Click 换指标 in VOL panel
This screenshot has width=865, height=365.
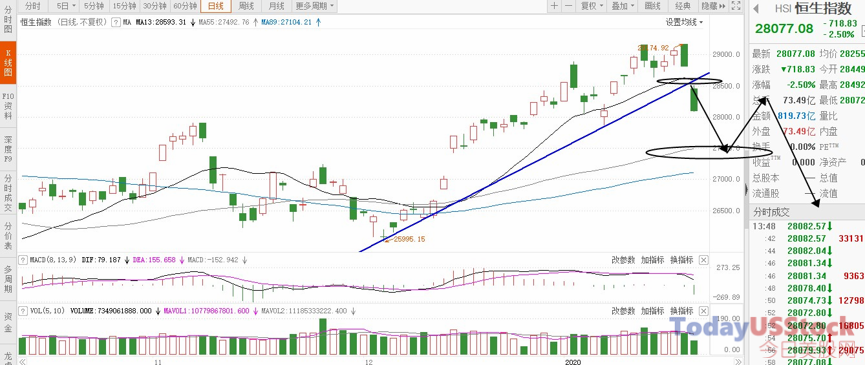coord(681,310)
